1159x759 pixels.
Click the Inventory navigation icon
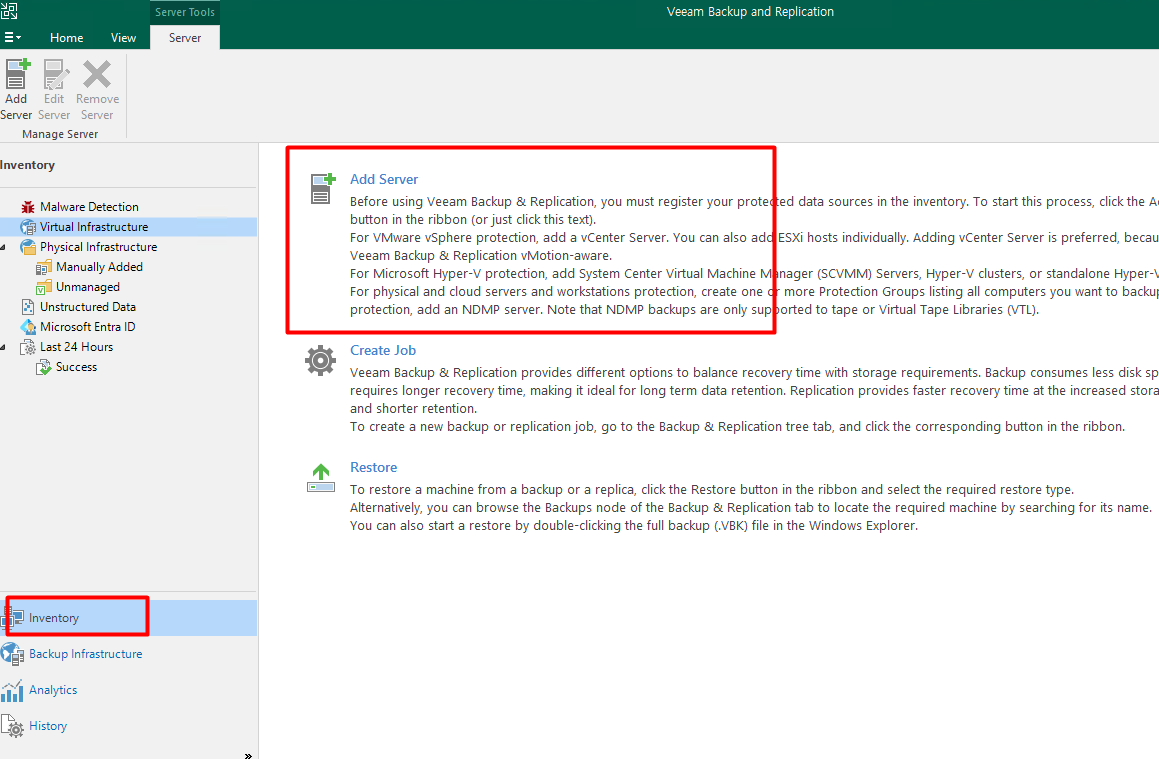point(13,618)
